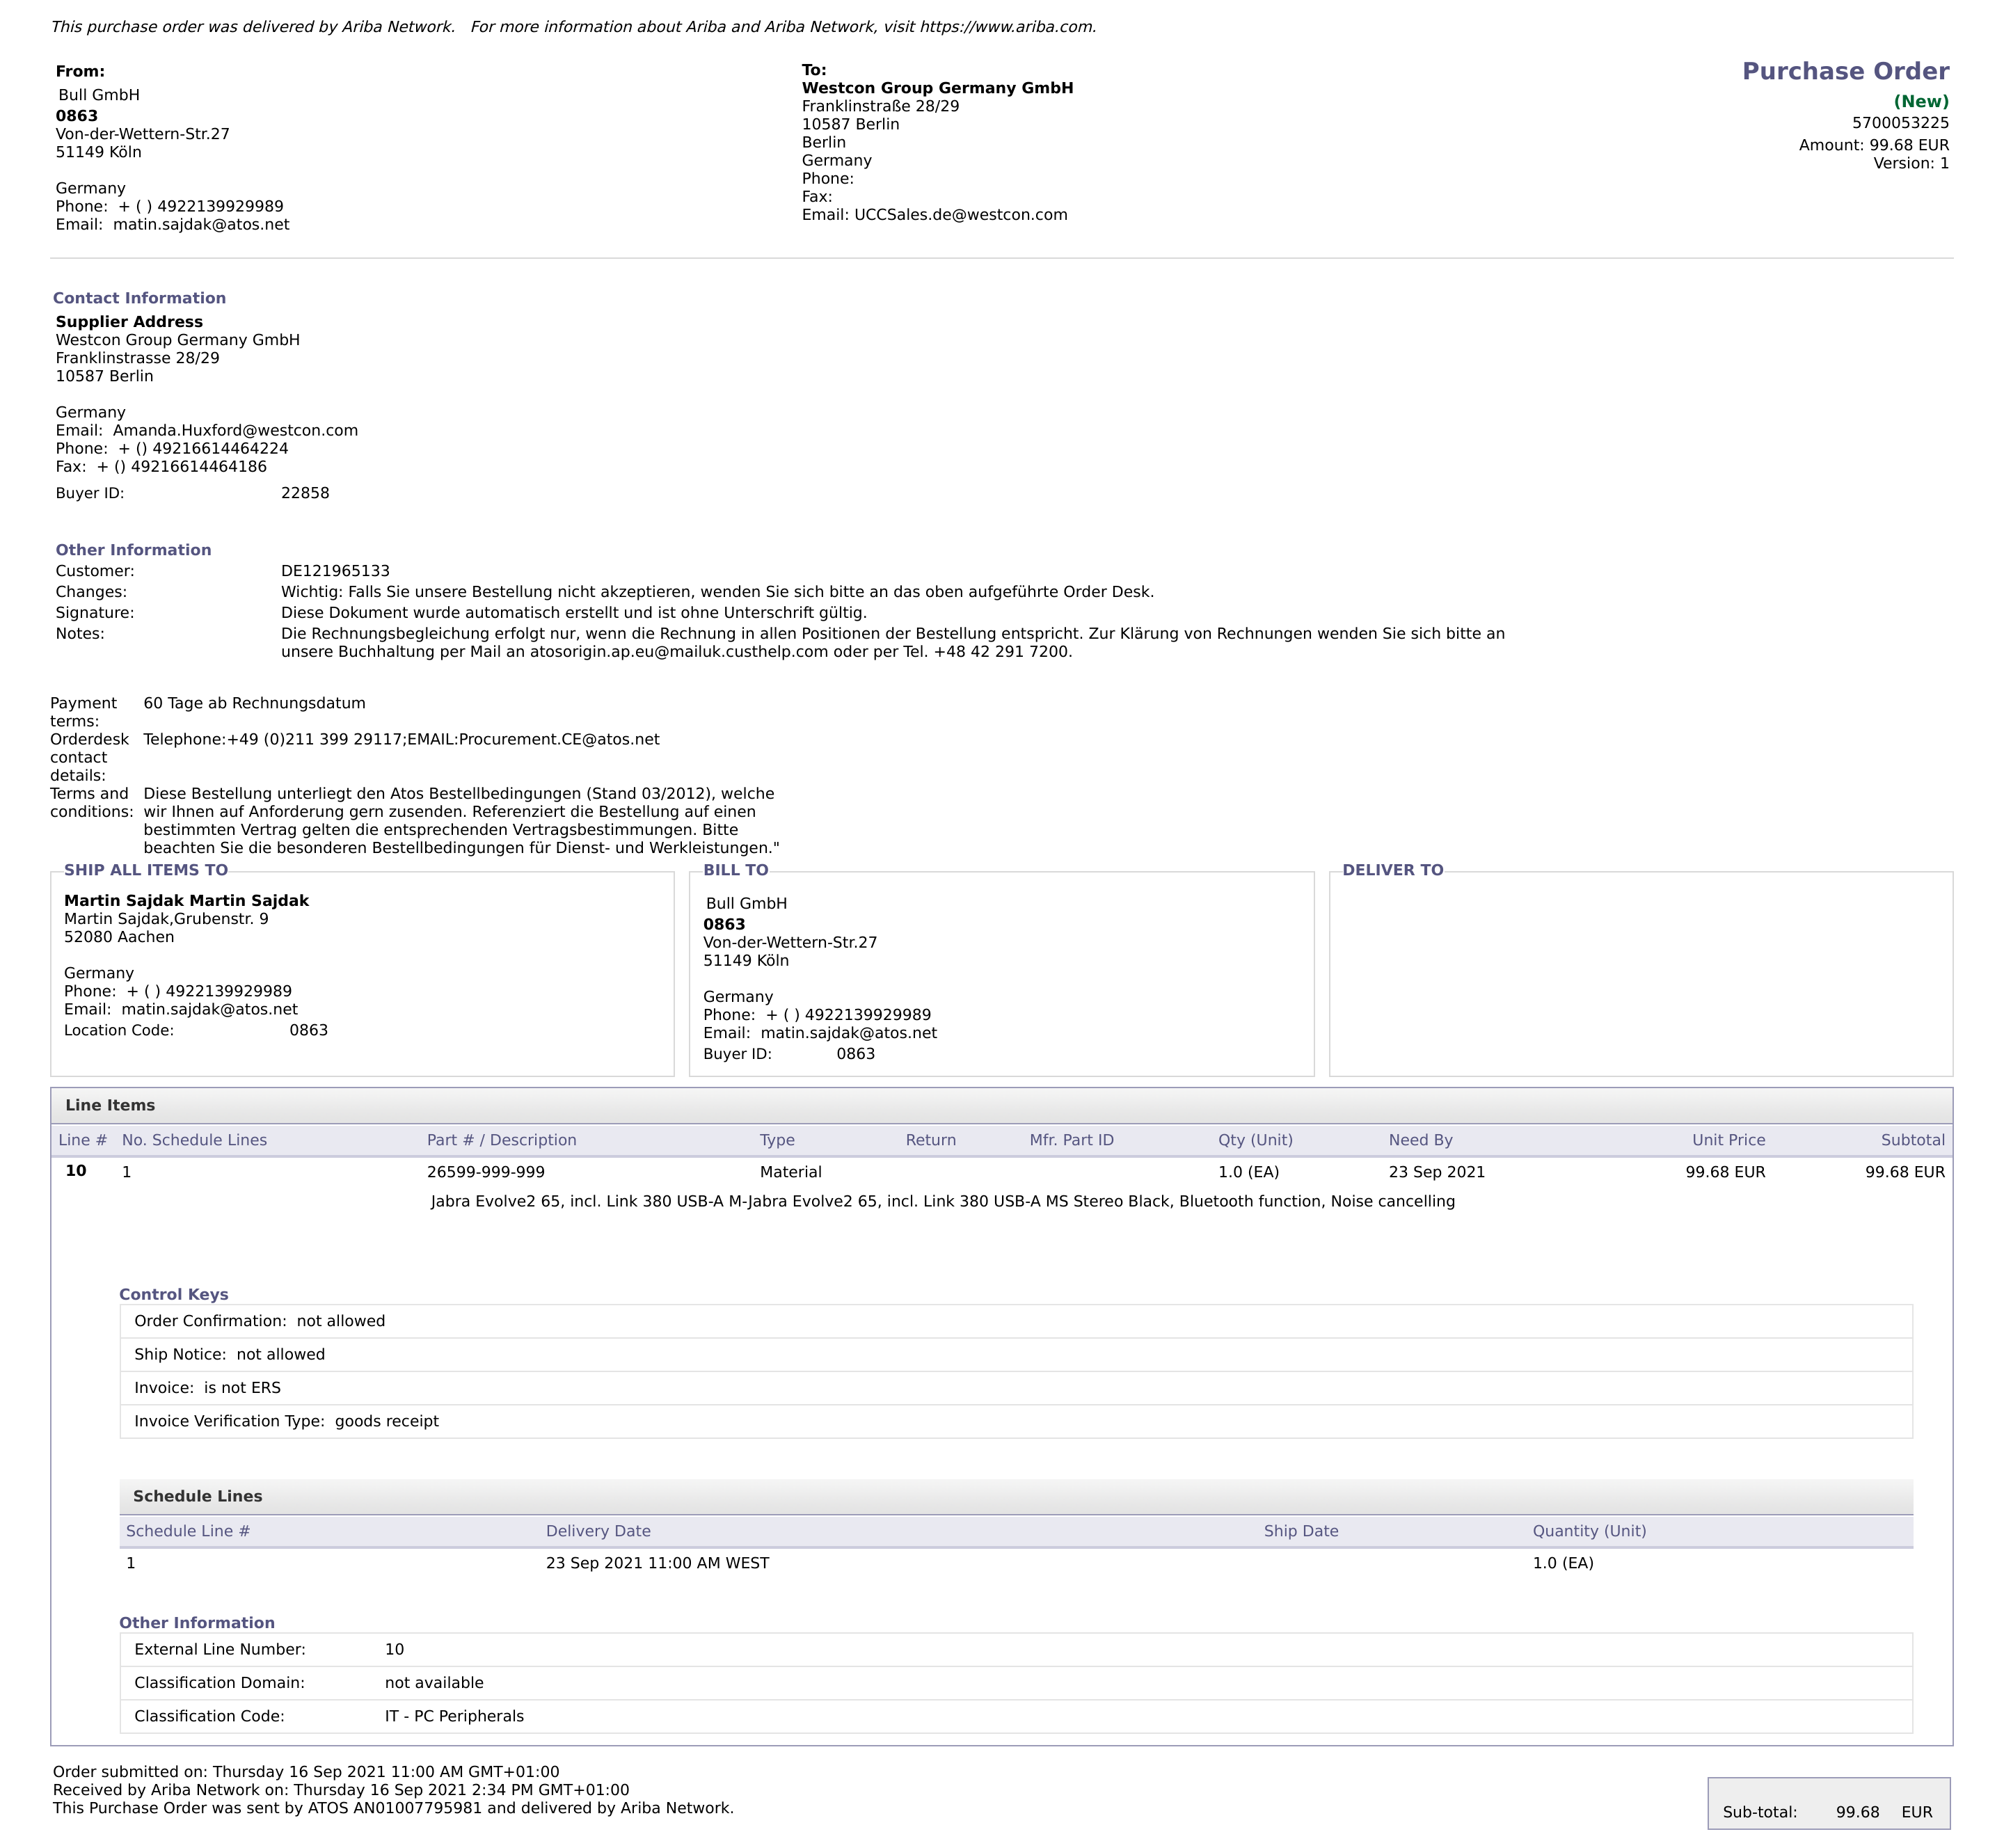The image size is (2004, 1848).
Task: Click the Procurement.CE@atos.net orderdesk email
Action: click(559, 740)
